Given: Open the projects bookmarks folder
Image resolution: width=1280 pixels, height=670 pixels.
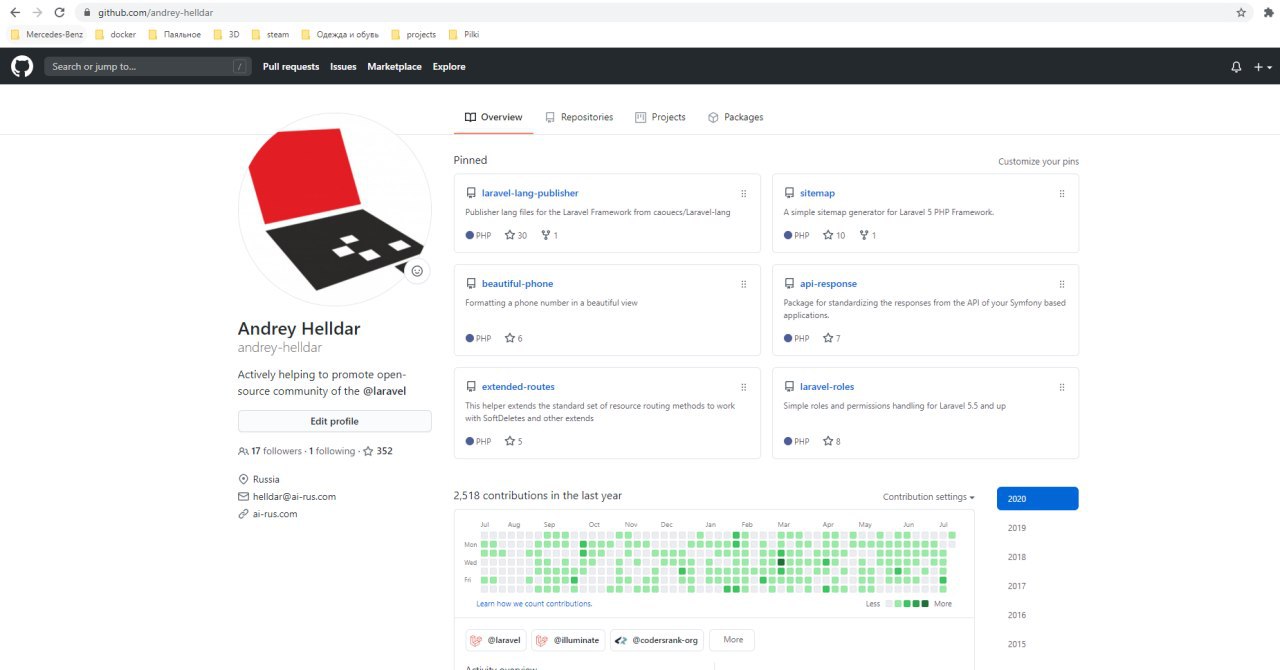Looking at the screenshot, I should [x=414, y=34].
